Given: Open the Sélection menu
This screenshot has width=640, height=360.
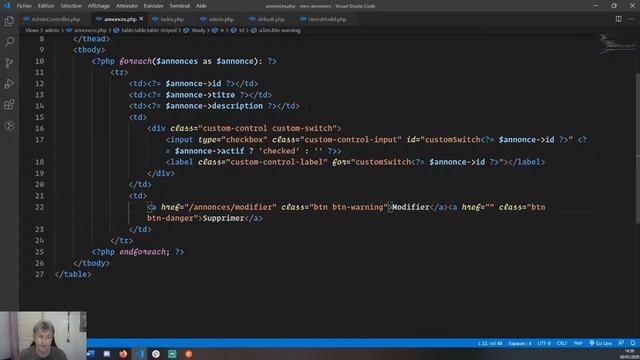Looking at the screenshot, I should click(x=71, y=6).
